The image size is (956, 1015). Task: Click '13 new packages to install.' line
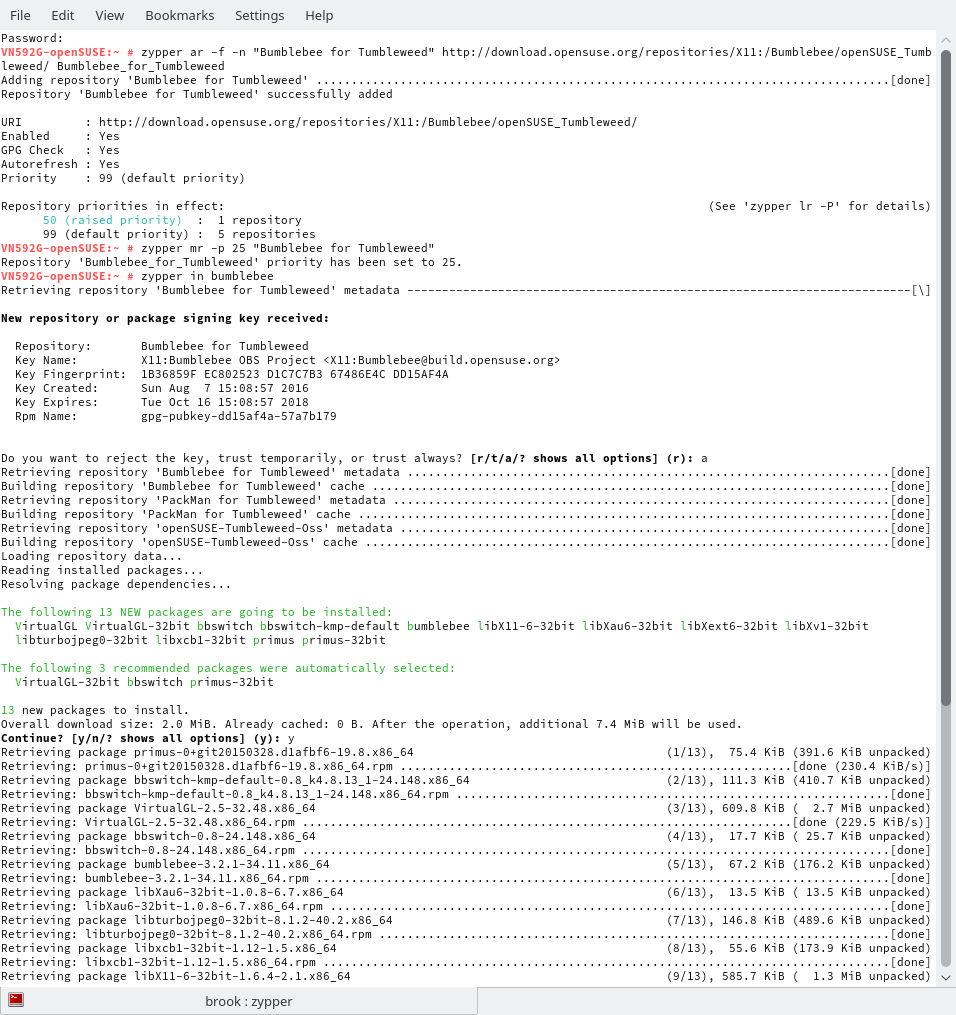coord(95,710)
